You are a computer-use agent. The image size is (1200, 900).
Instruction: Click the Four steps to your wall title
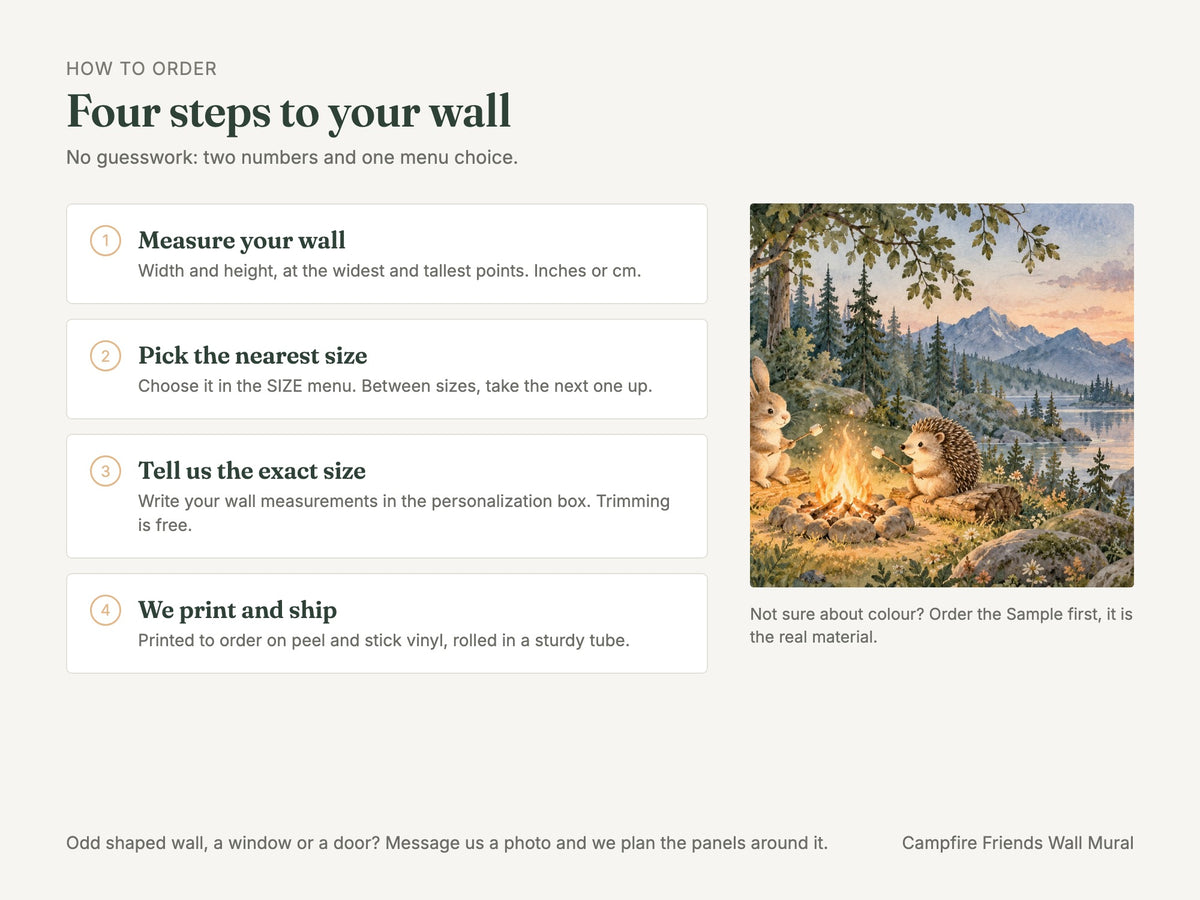(289, 111)
